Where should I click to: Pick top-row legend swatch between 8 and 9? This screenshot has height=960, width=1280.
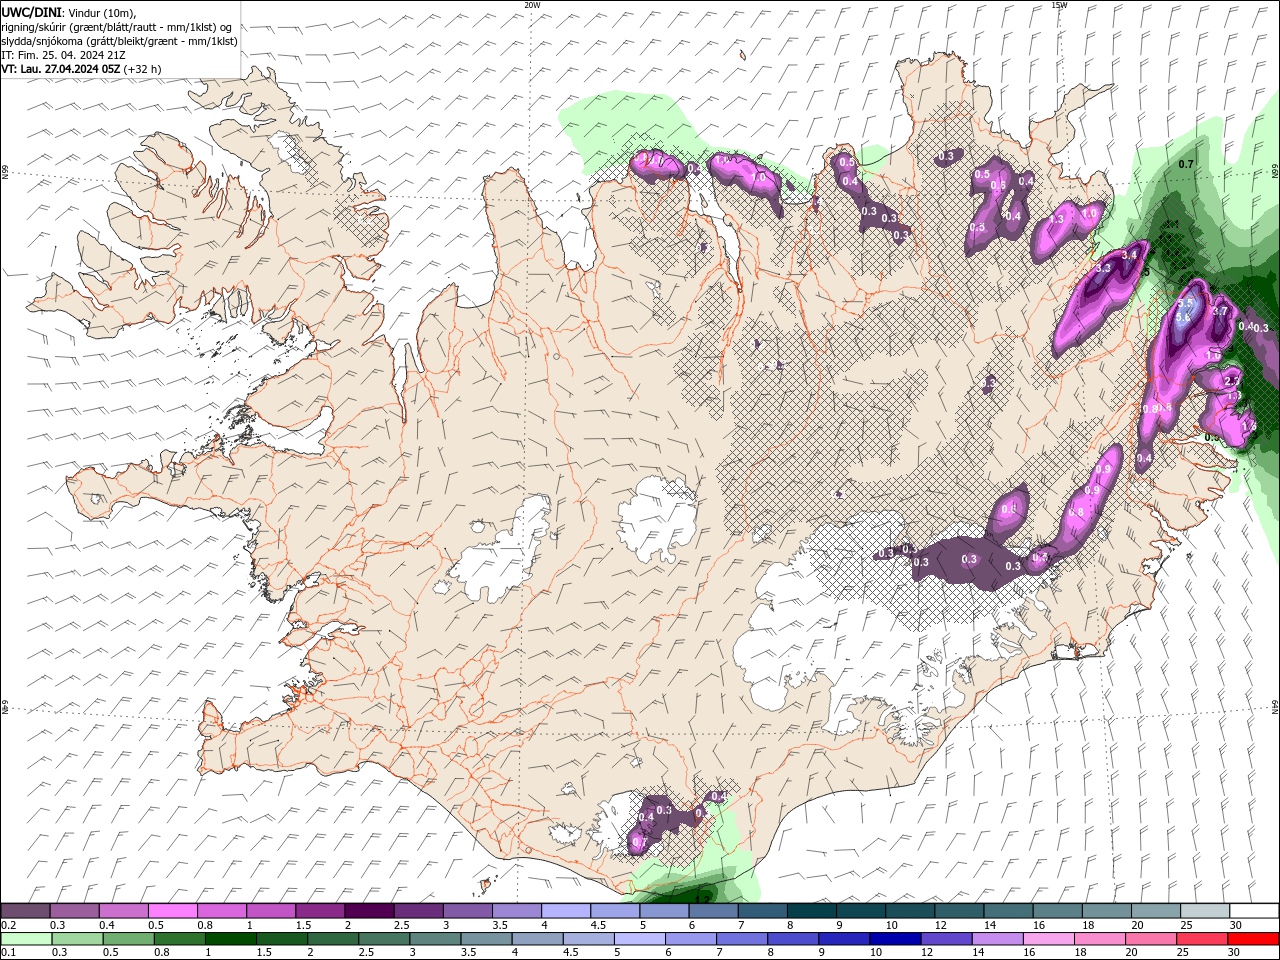click(811, 911)
